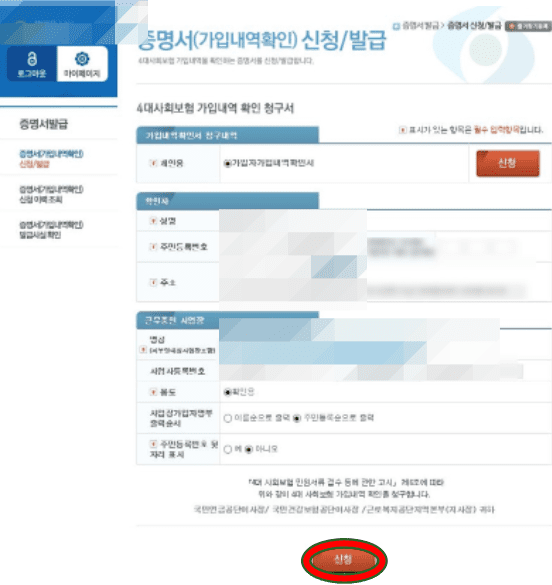This screenshot has height=585, width=552.
Task: Select 아니오 for 주민등록번호 뒷자리 표시
Action: coord(249,449)
